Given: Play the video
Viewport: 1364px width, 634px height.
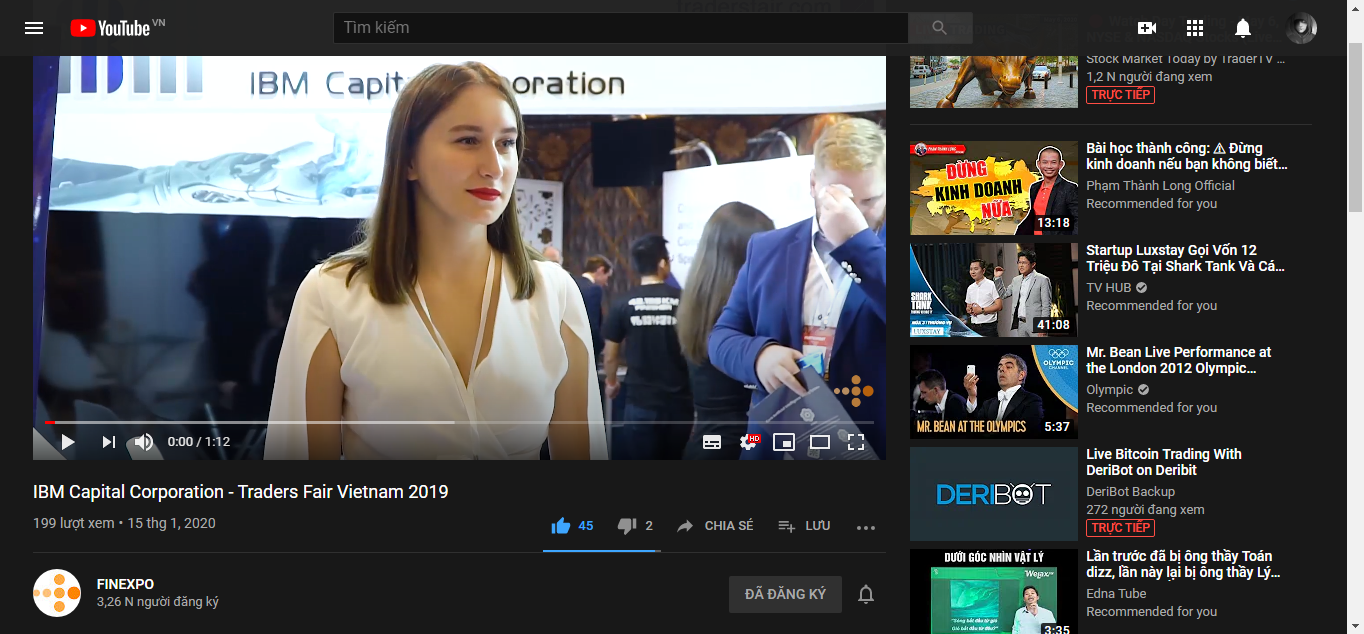Looking at the screenshot, I should coord(68,442).
